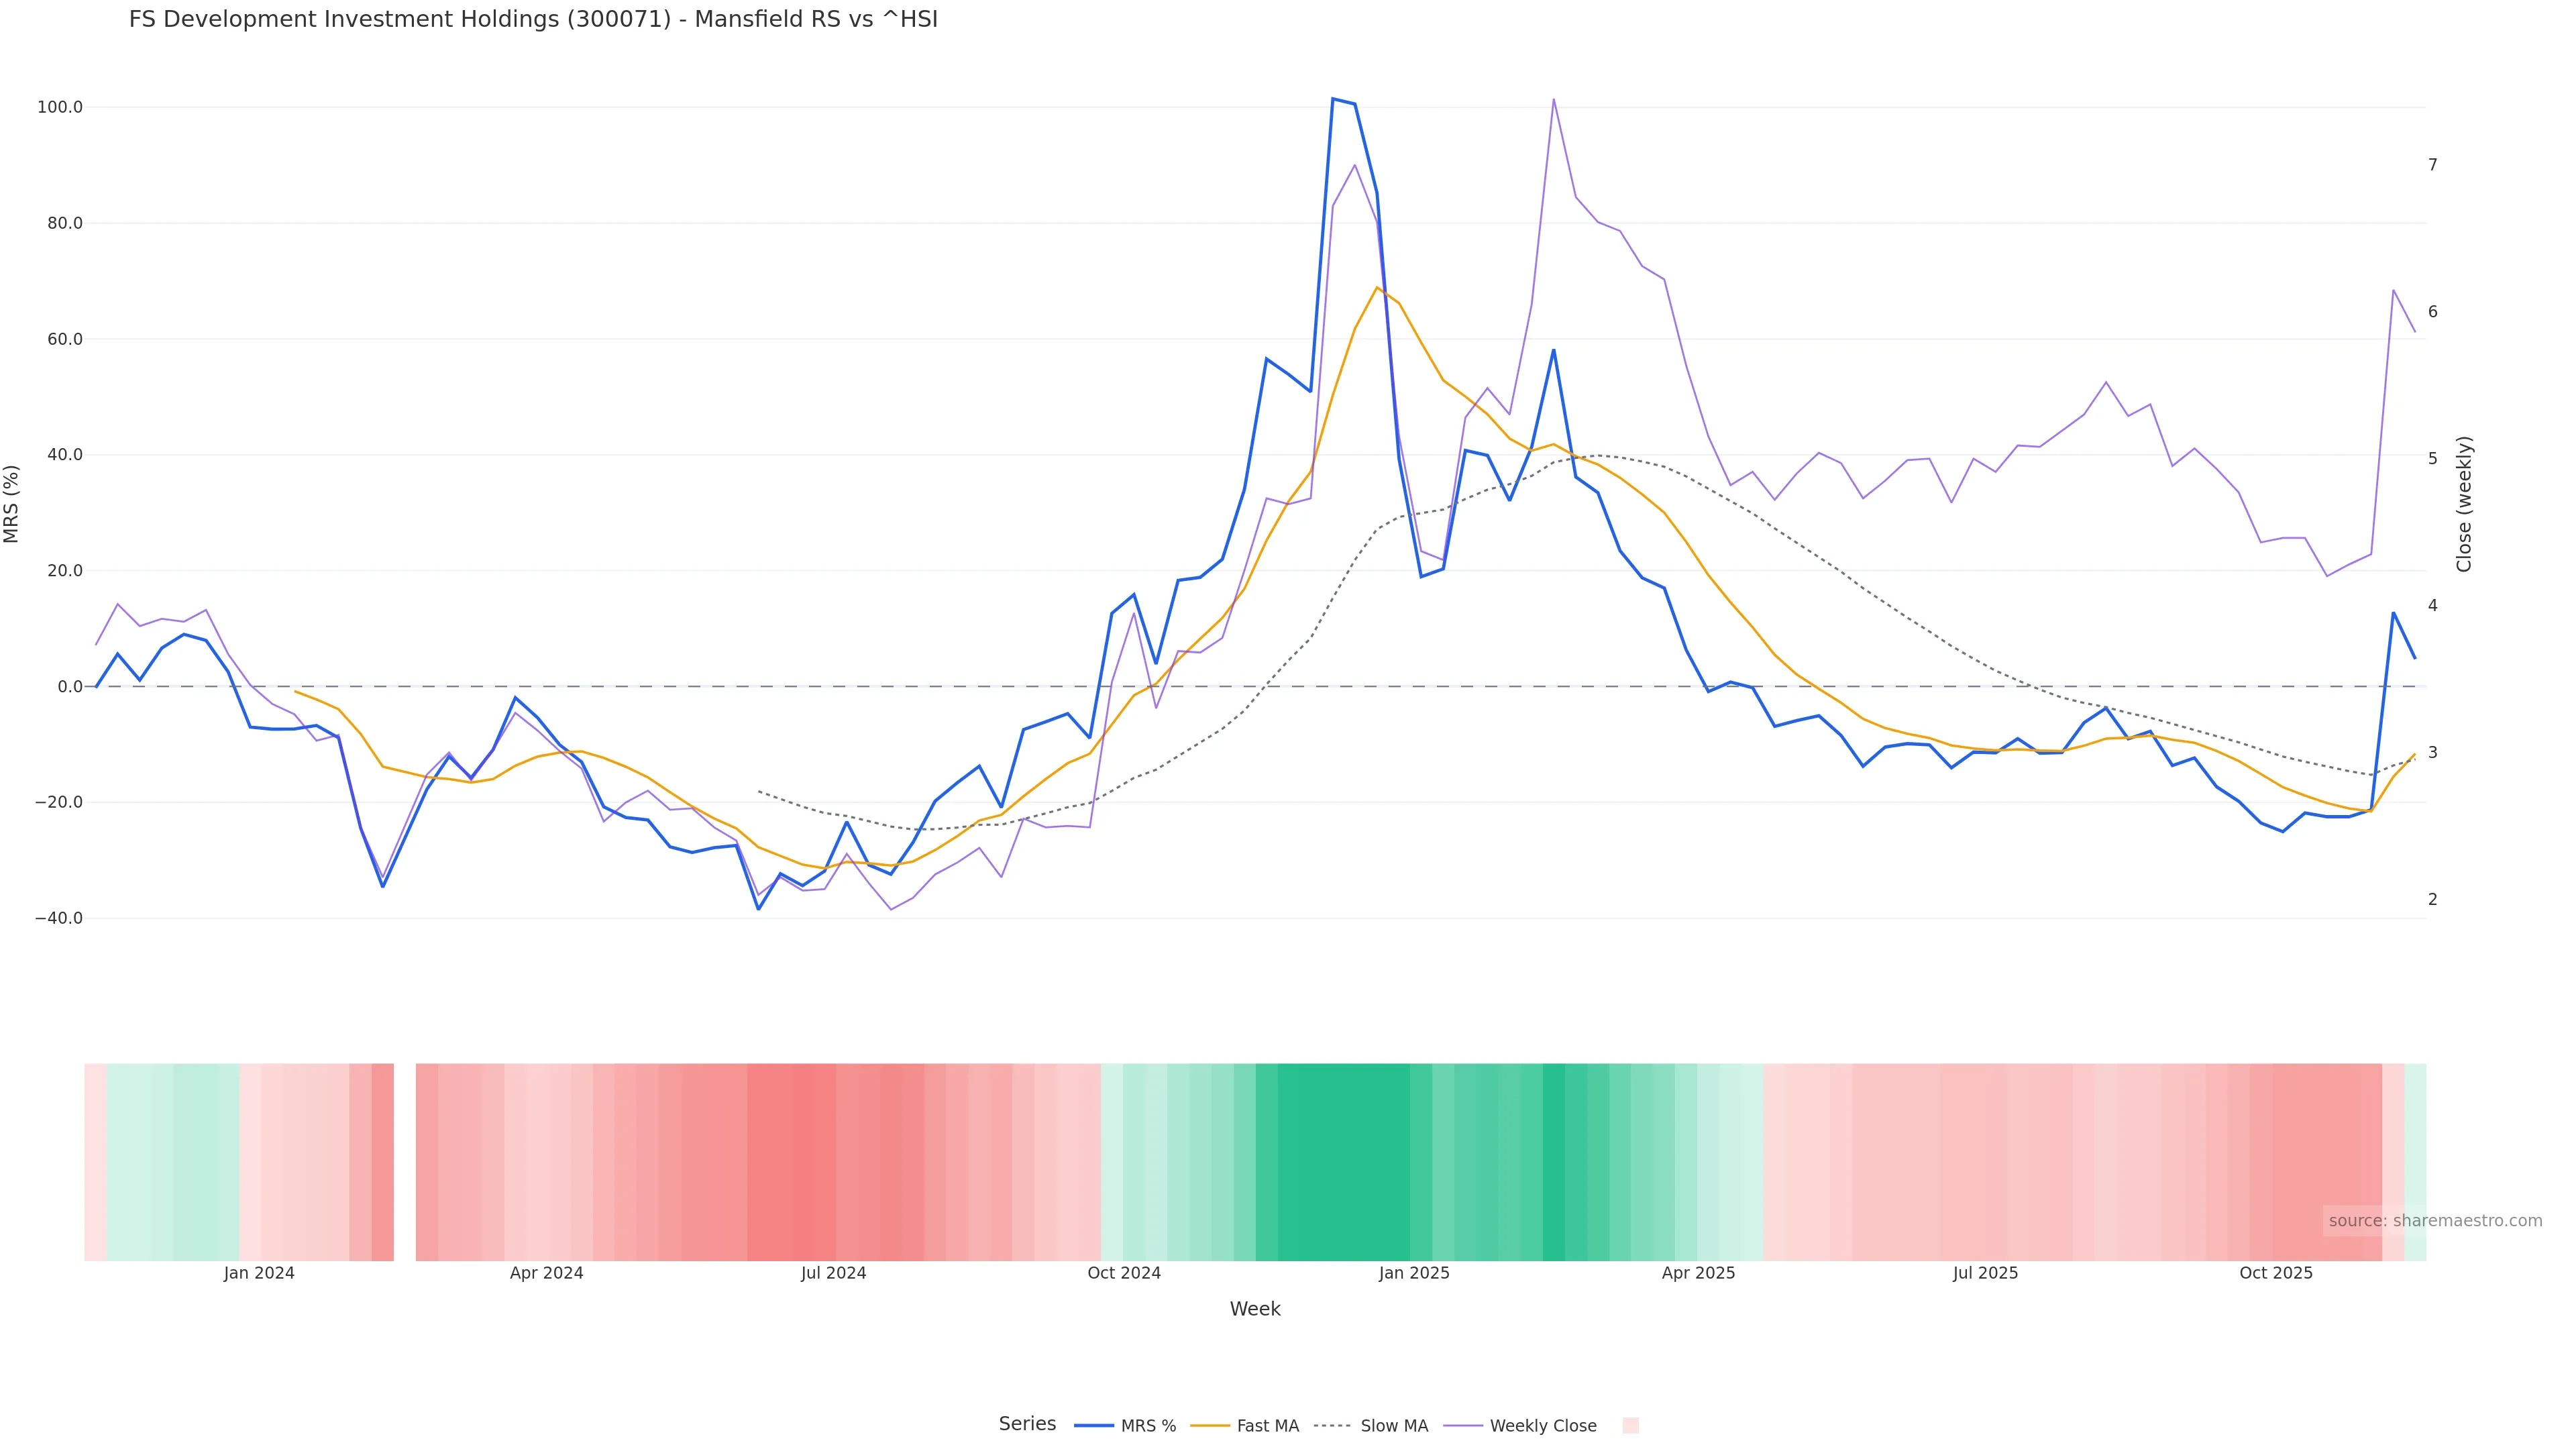Viewport: 2576px width, 1449px height.
Task: Click the MRS (%) left axis title
Action: (x=12, y=504)
